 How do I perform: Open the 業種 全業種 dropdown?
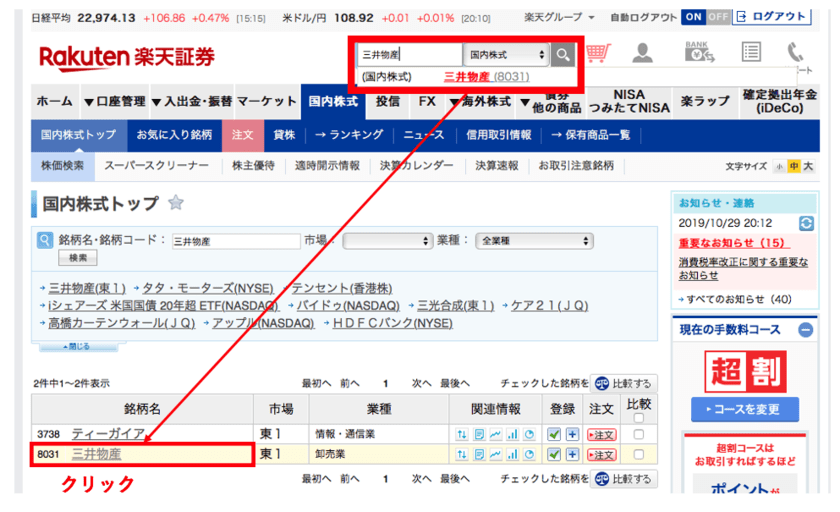[x=535, y=241]
